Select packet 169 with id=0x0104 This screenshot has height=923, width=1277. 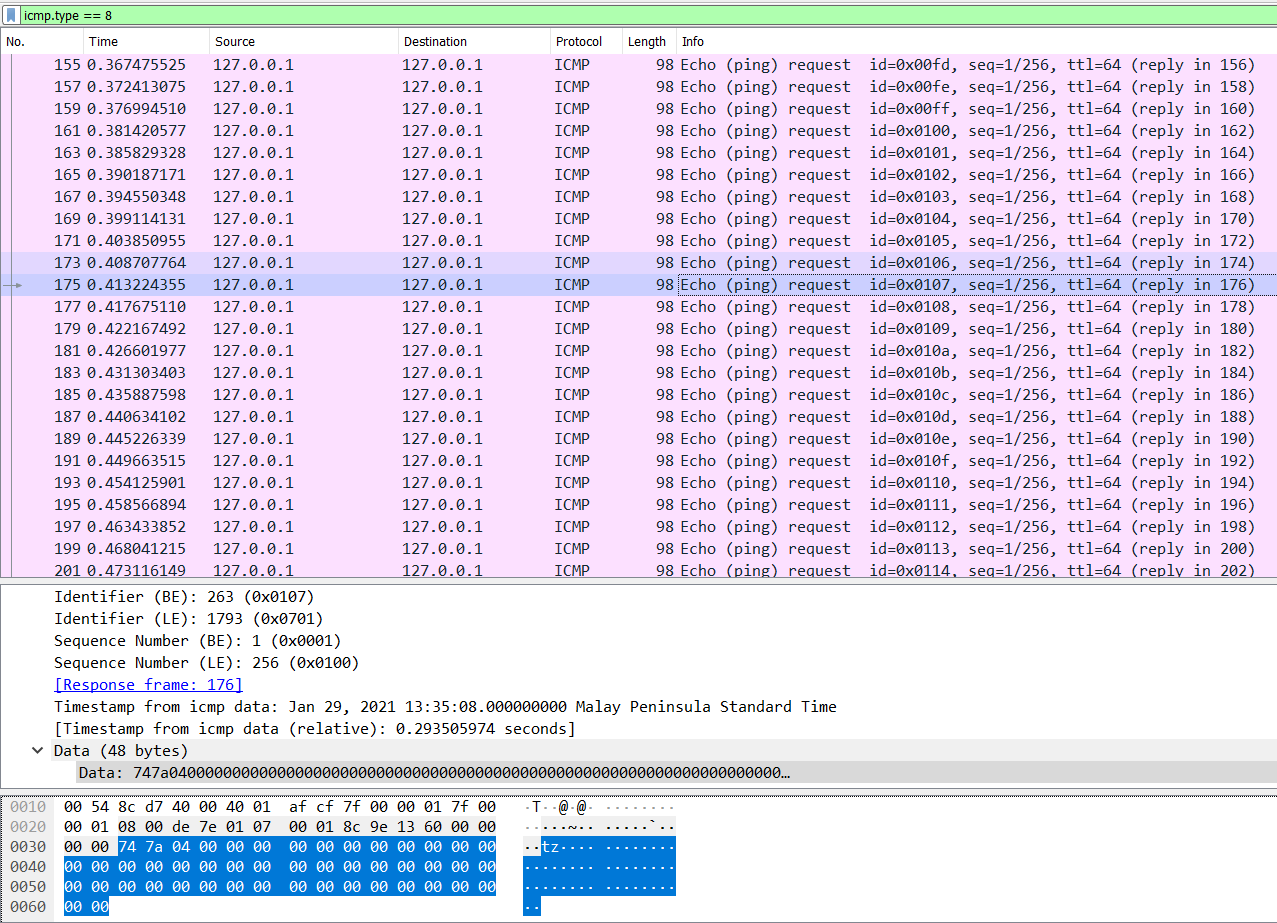coord(638,219)
